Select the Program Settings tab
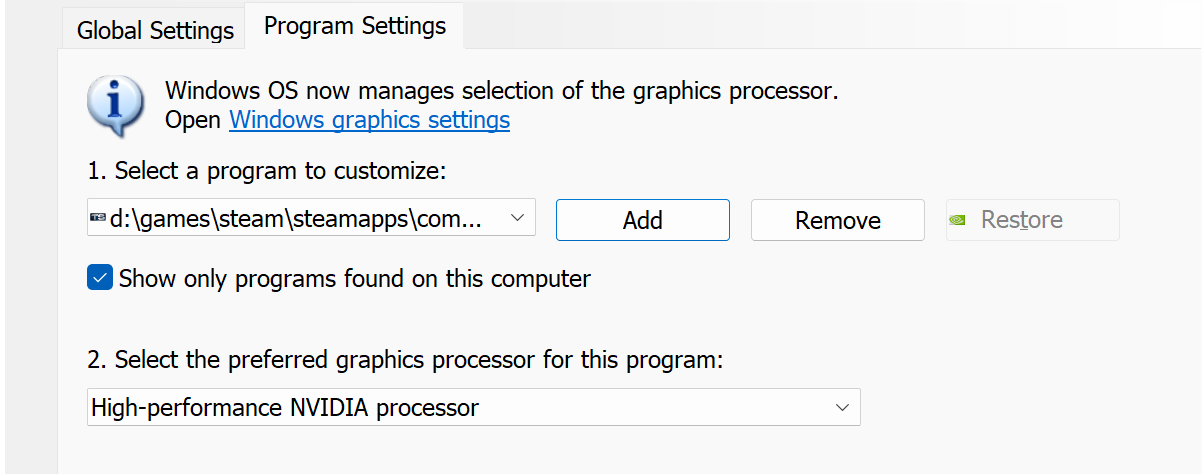This screenshot has width=1203, height=474. (355, 26)
